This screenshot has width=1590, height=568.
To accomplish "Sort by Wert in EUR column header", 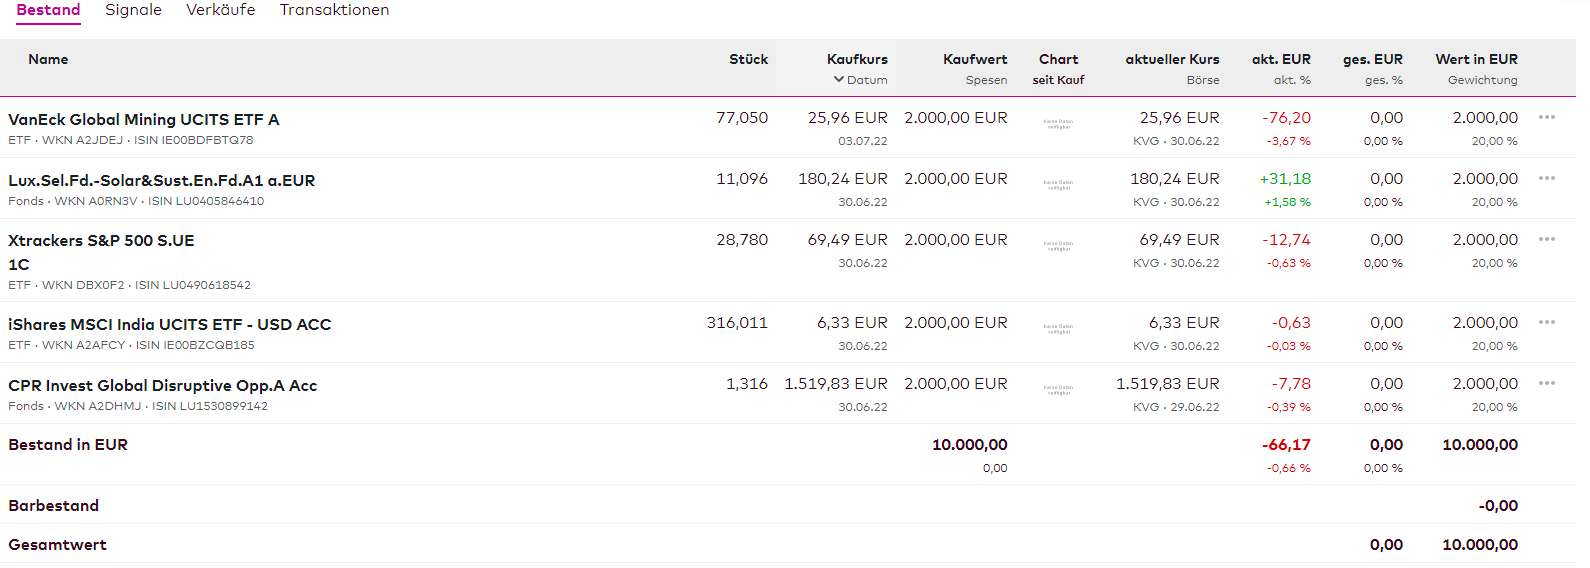I will point(1476,60).
